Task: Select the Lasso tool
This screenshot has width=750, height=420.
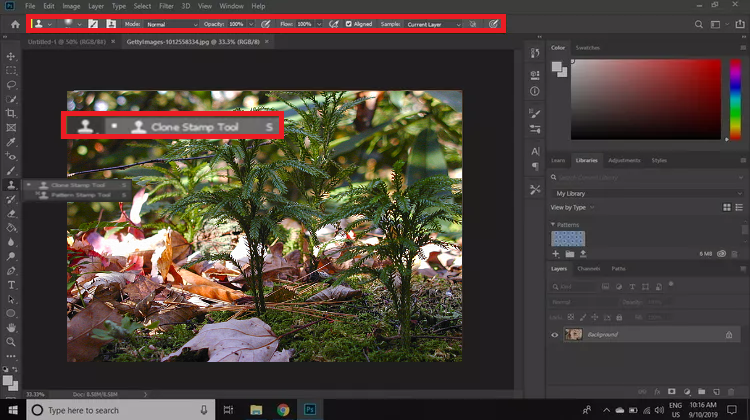Action: (11, 85)
